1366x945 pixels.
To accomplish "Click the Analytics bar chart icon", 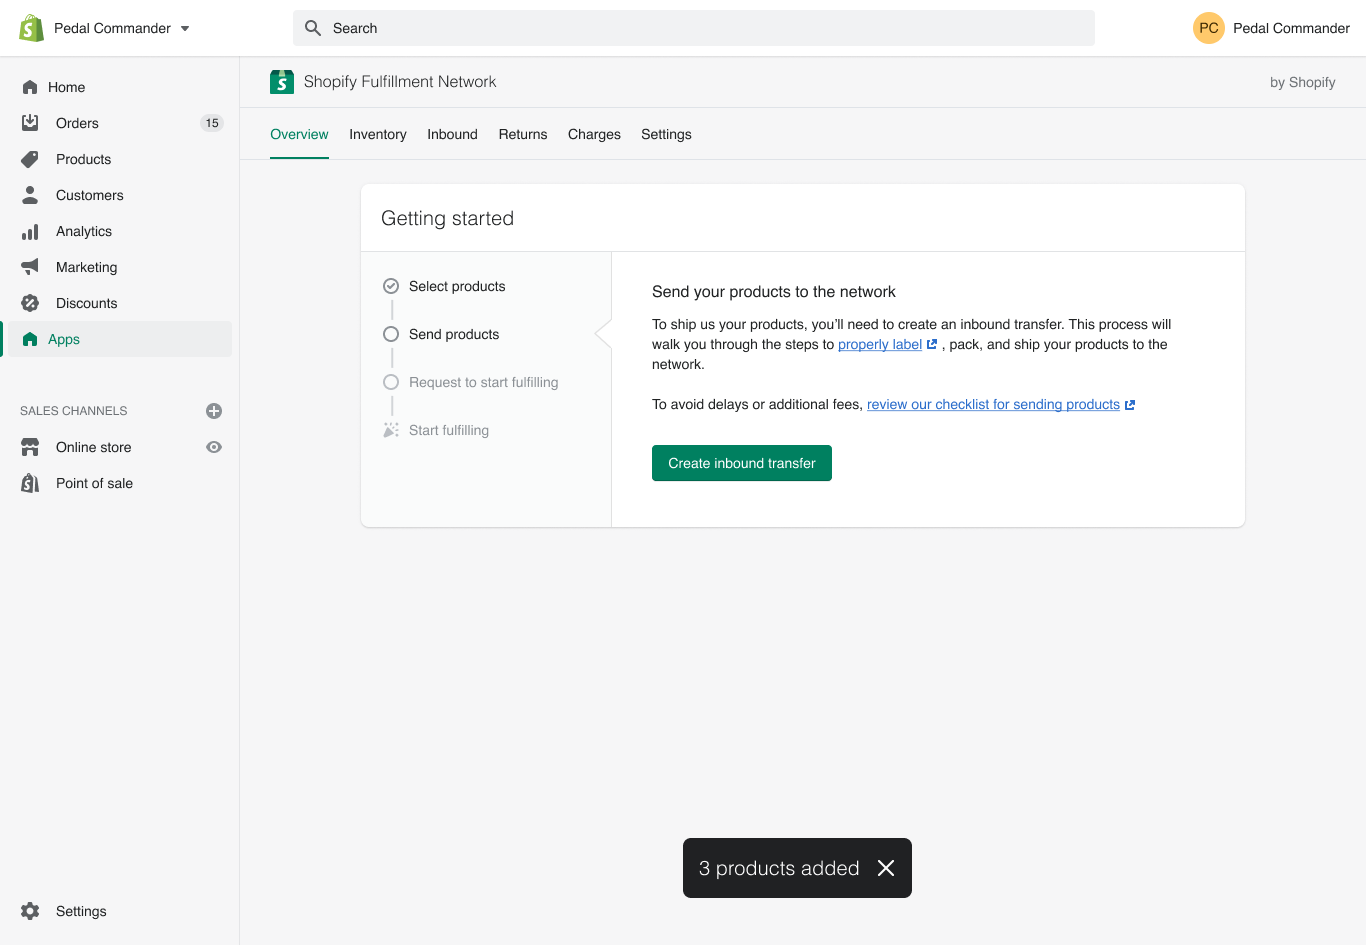I will [30, 231].
